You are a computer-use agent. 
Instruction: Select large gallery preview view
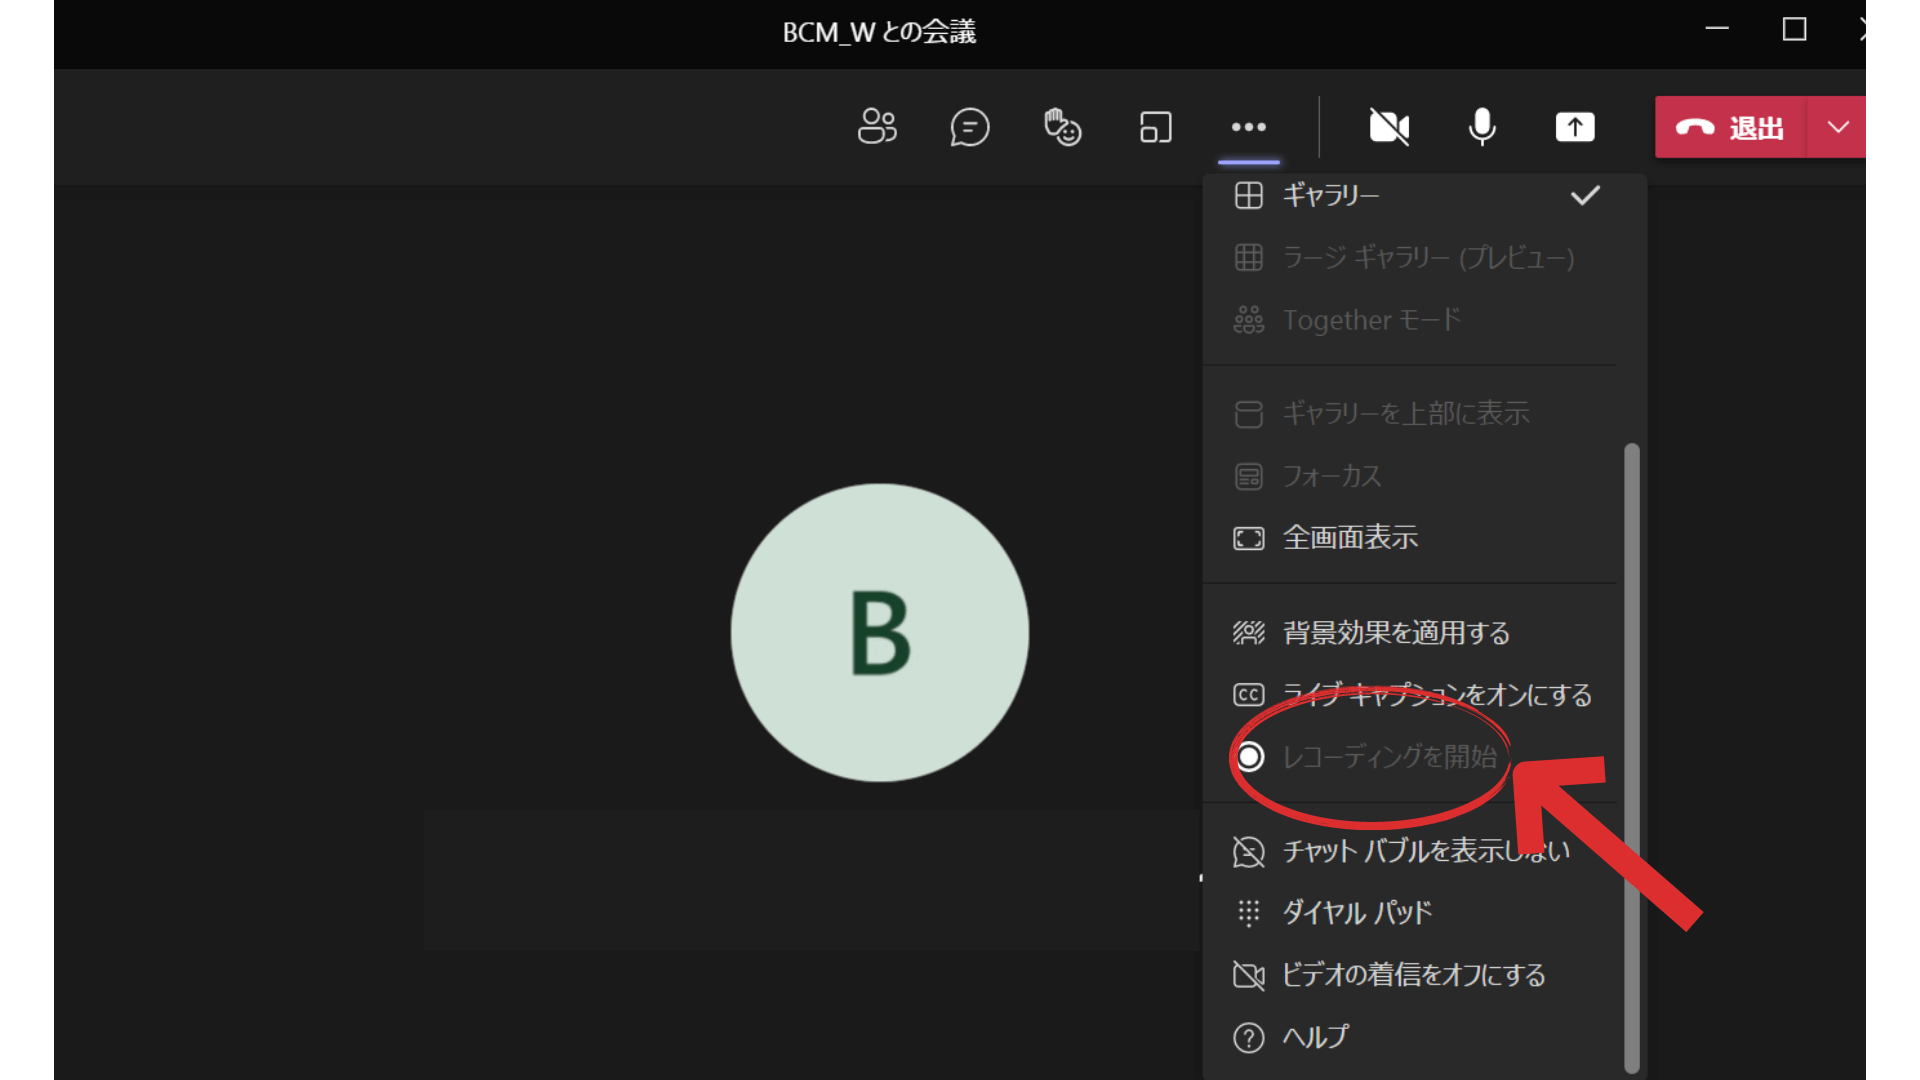[1427, 257]
